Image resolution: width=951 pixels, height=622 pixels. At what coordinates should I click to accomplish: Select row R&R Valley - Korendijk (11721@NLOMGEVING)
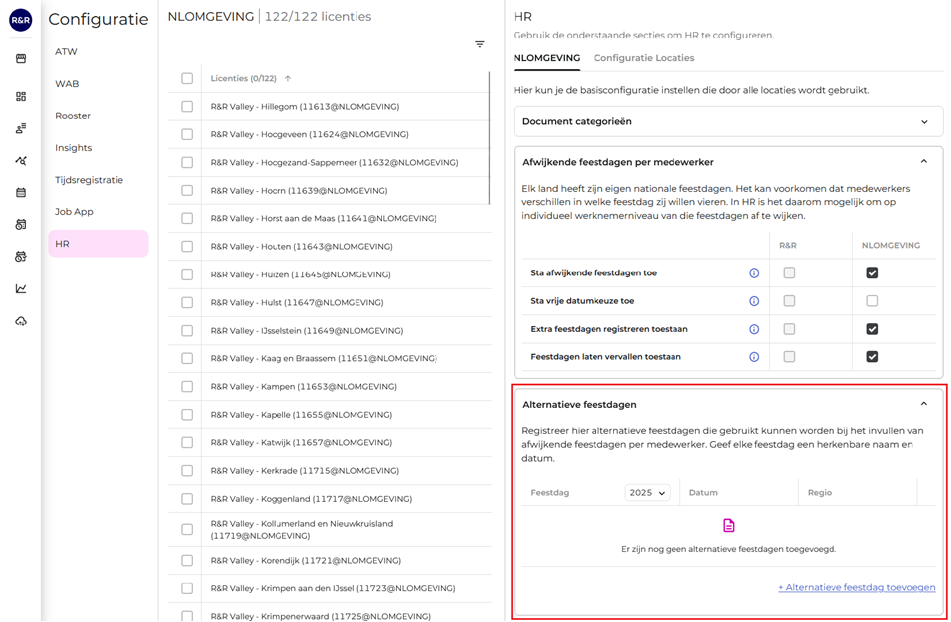point(329,561)
